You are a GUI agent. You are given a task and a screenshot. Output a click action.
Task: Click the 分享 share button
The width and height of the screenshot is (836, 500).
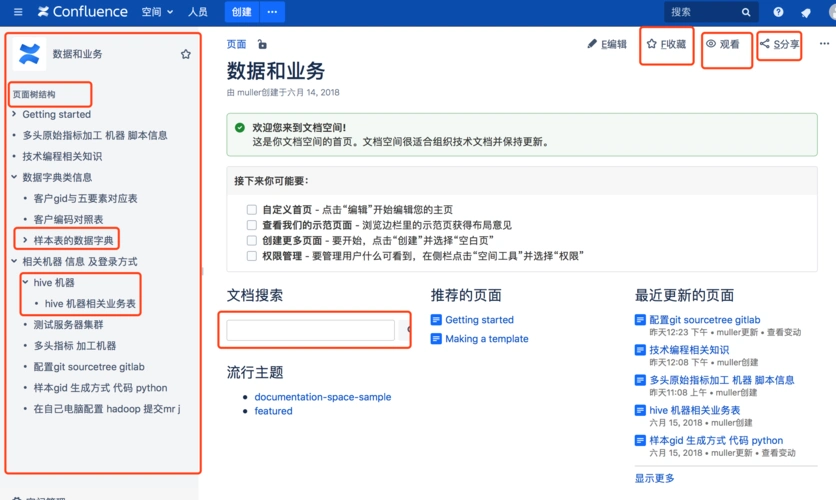779,44
